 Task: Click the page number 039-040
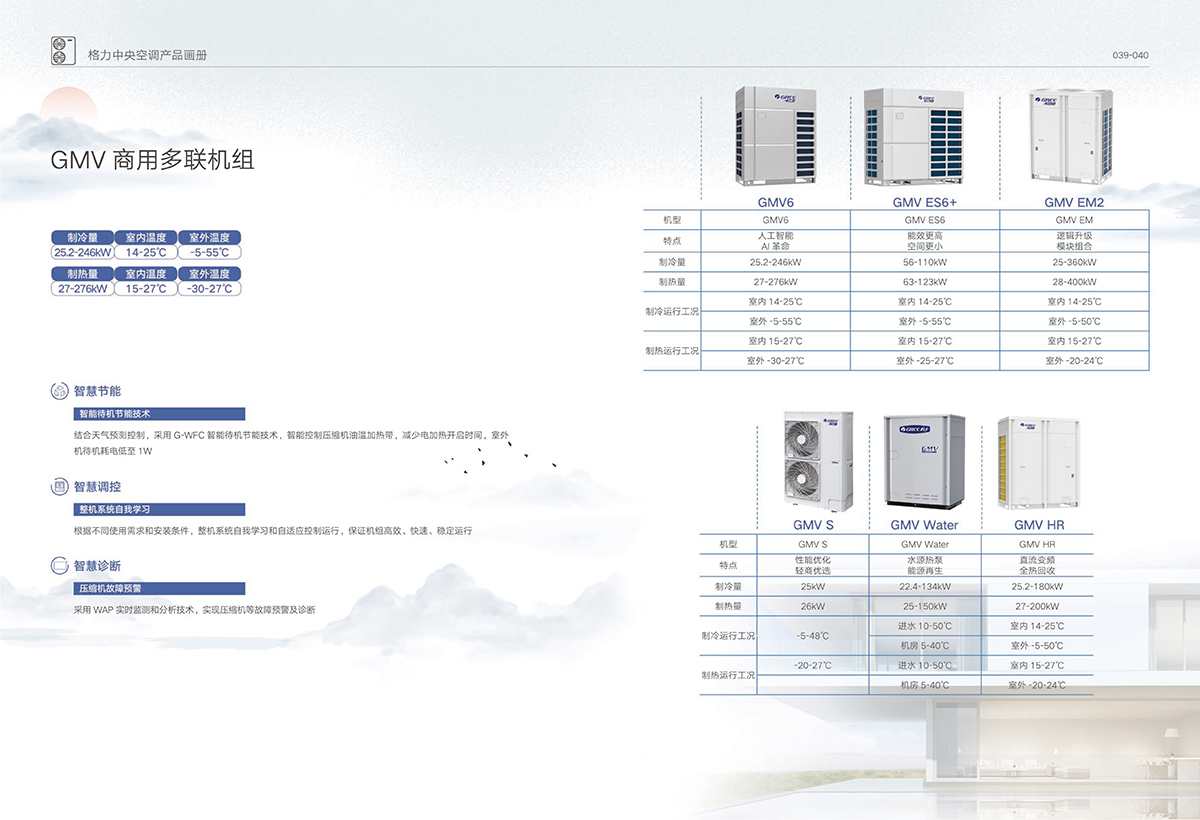(1130, 55)
